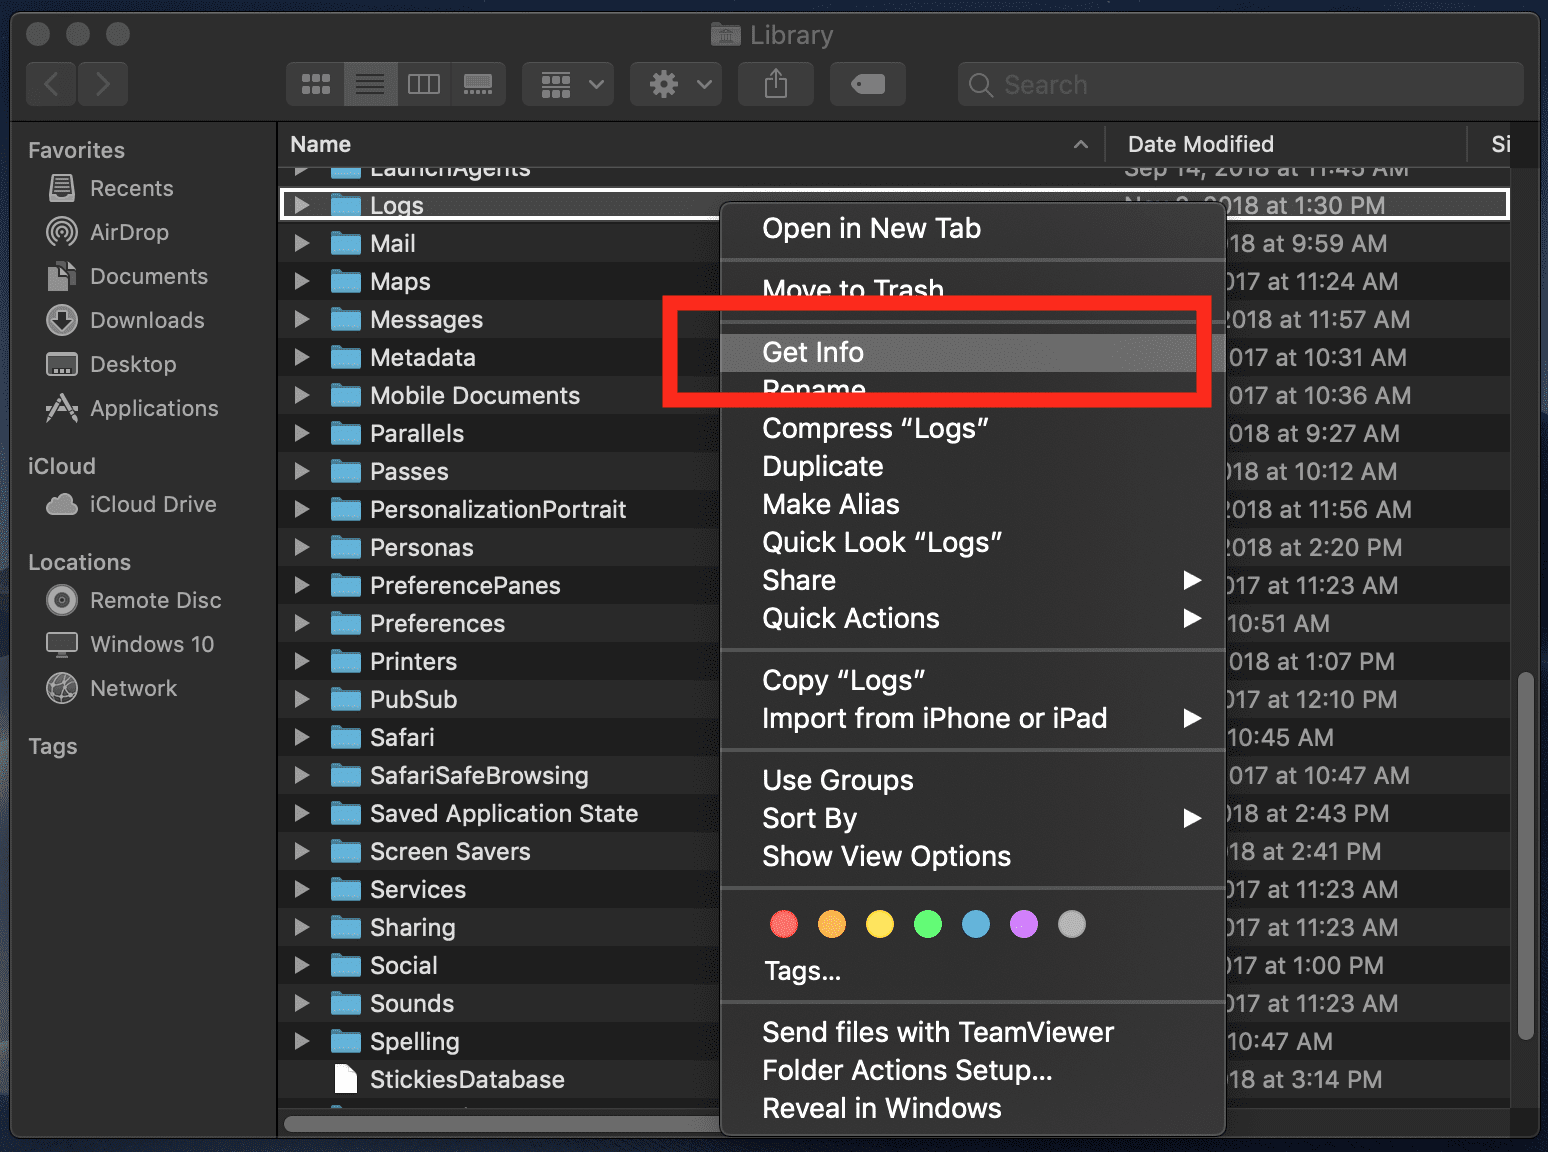Expand the Messages folder disclosure triangle
1548x1152 pixels.
302,319
